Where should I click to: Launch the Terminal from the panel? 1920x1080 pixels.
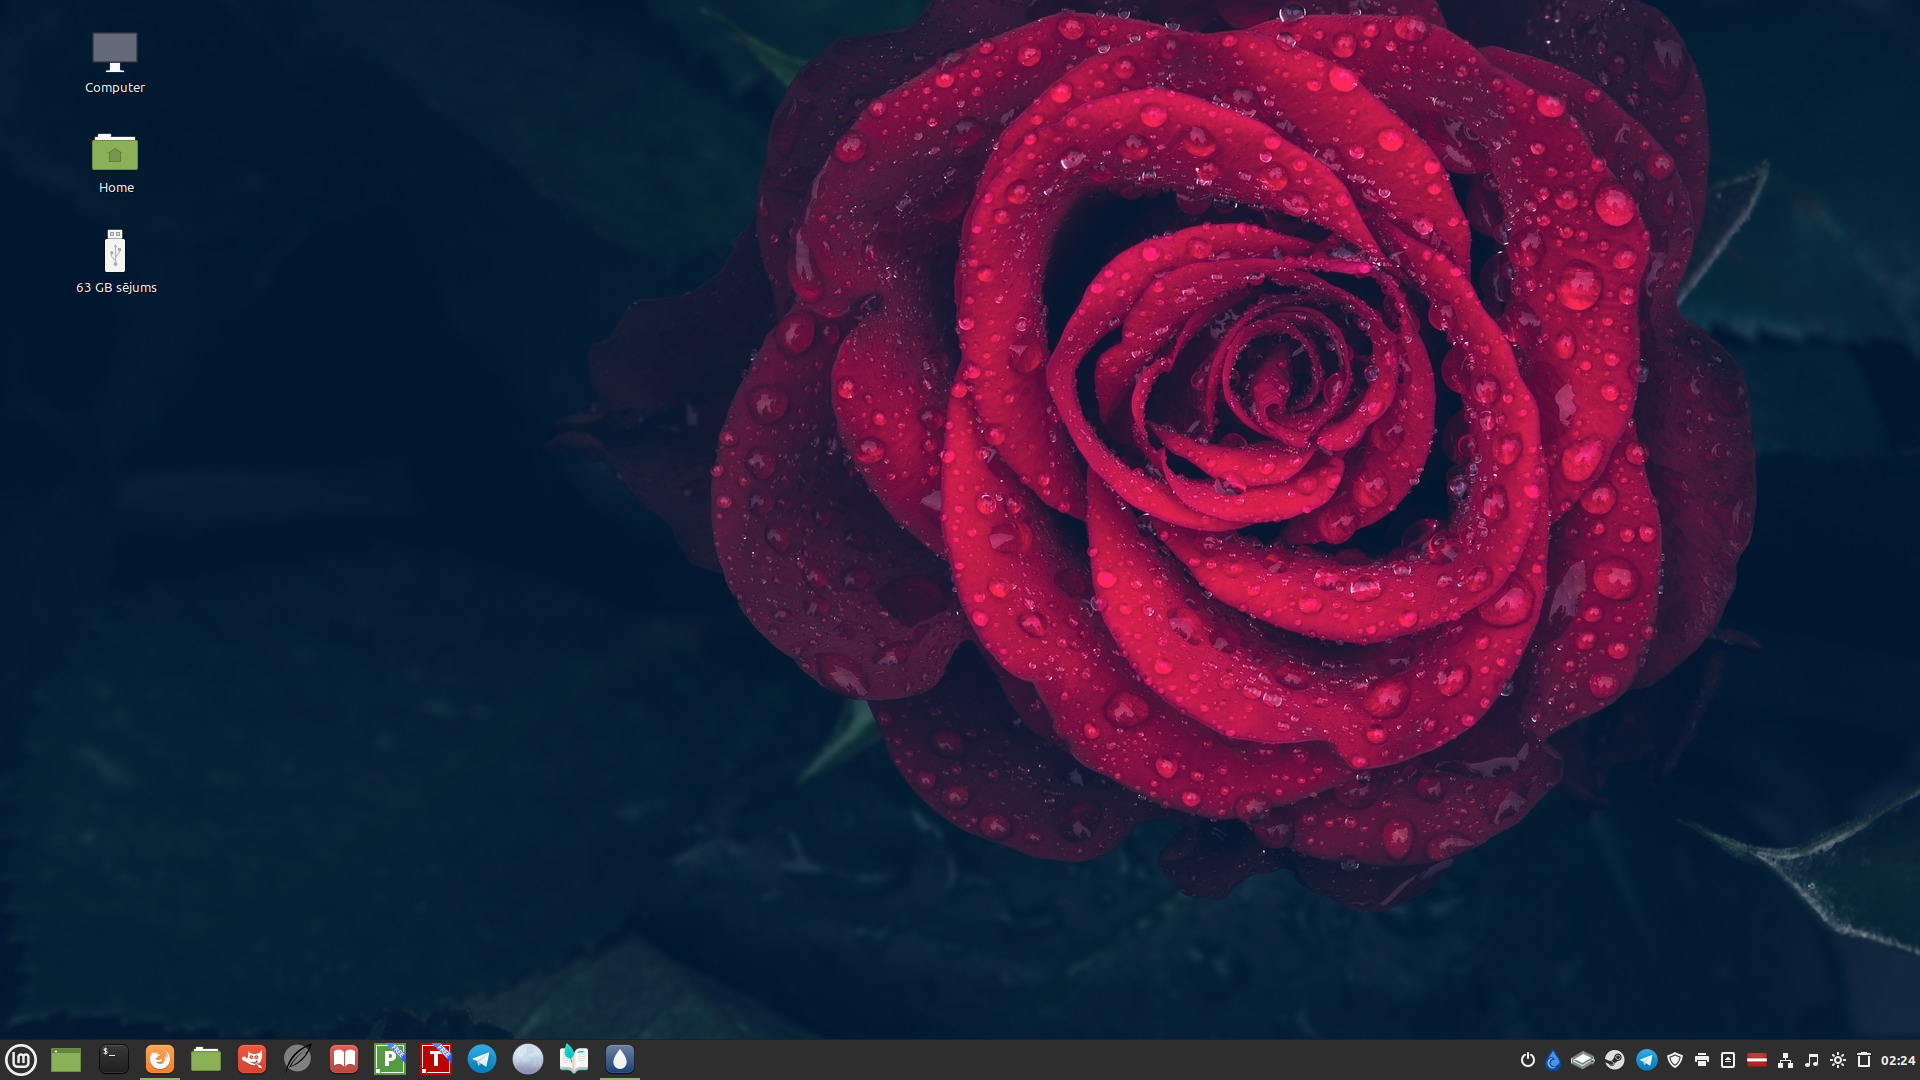(x=113, y=1059)
